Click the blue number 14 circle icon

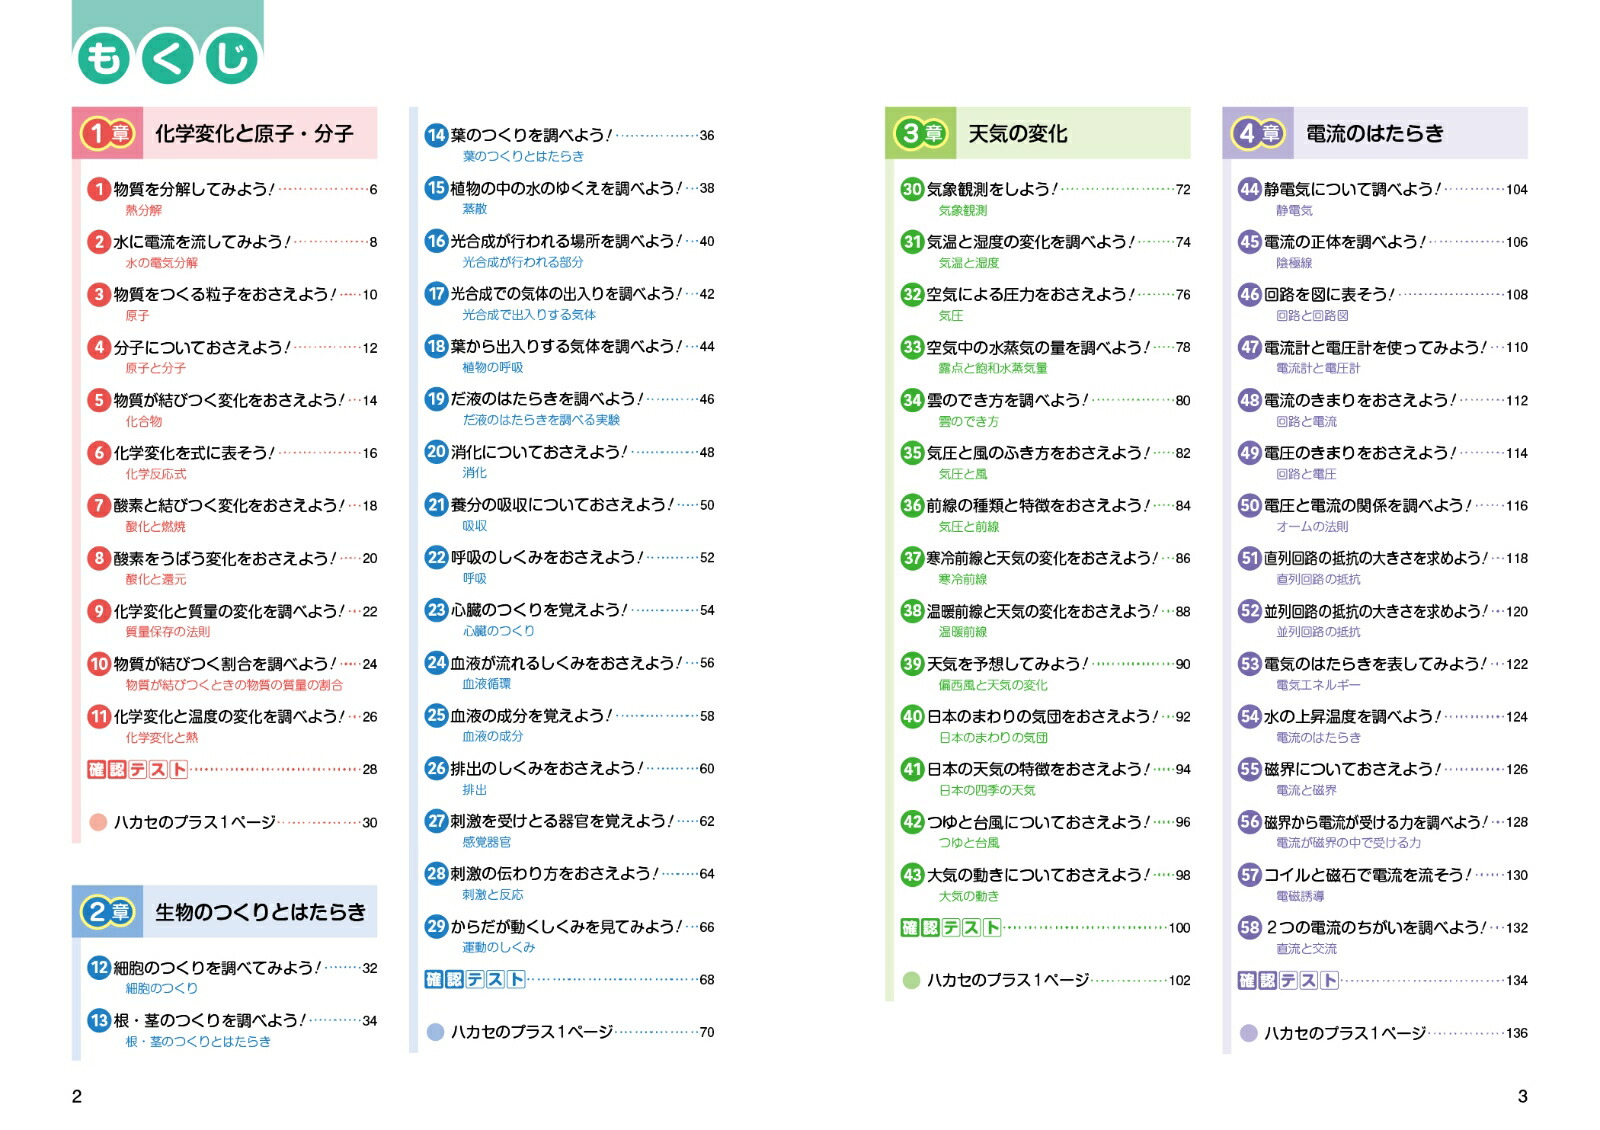pos(436,135)
